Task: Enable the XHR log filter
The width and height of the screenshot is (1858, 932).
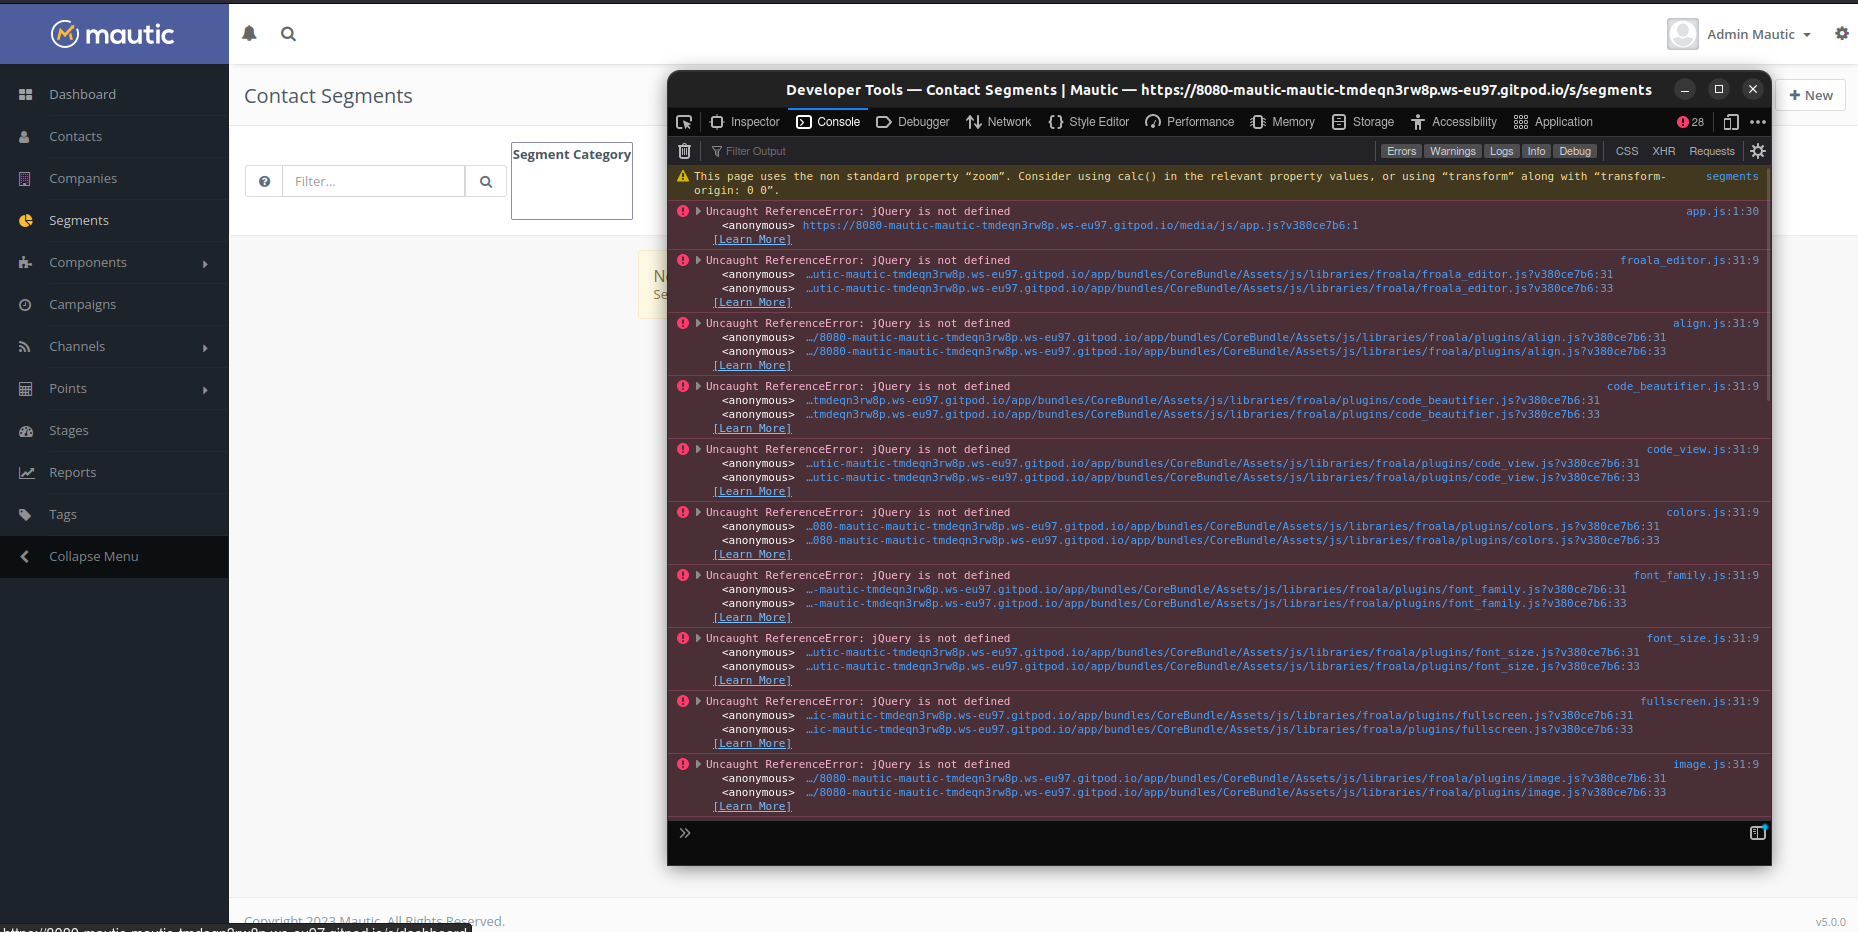Action: pos(1663,151)
